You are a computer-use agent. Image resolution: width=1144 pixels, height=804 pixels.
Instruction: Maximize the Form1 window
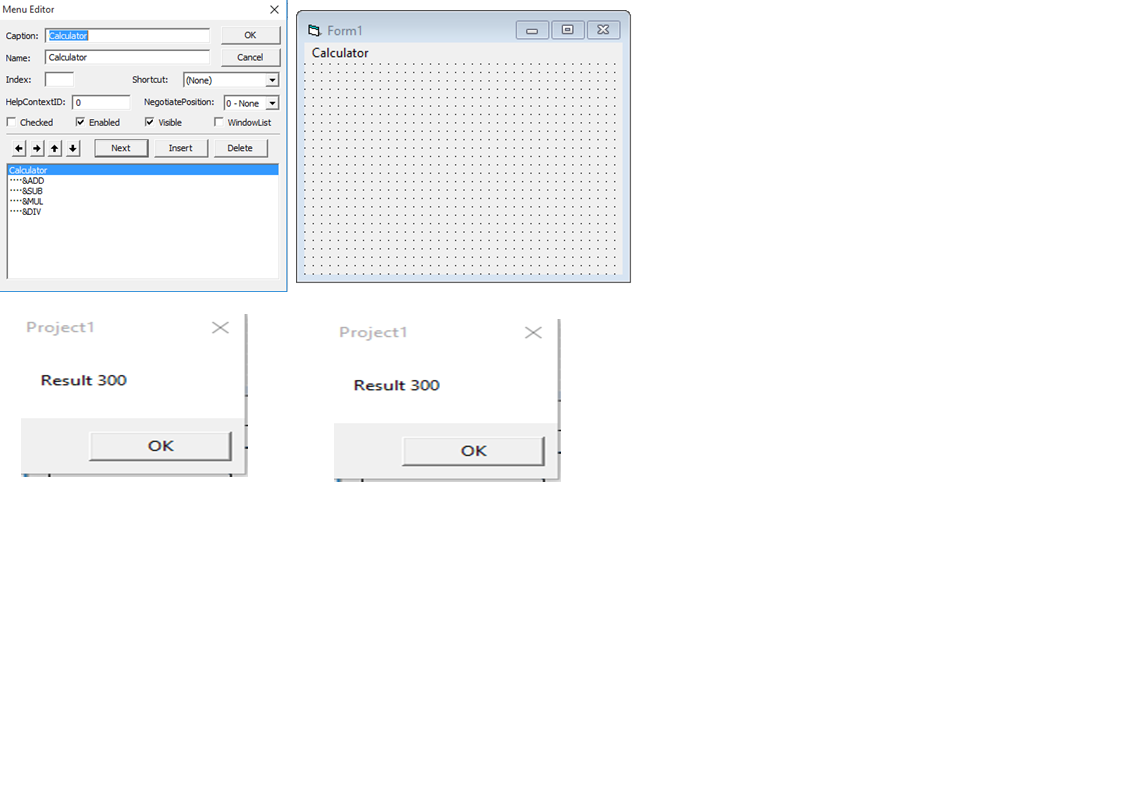click(568, 30)
